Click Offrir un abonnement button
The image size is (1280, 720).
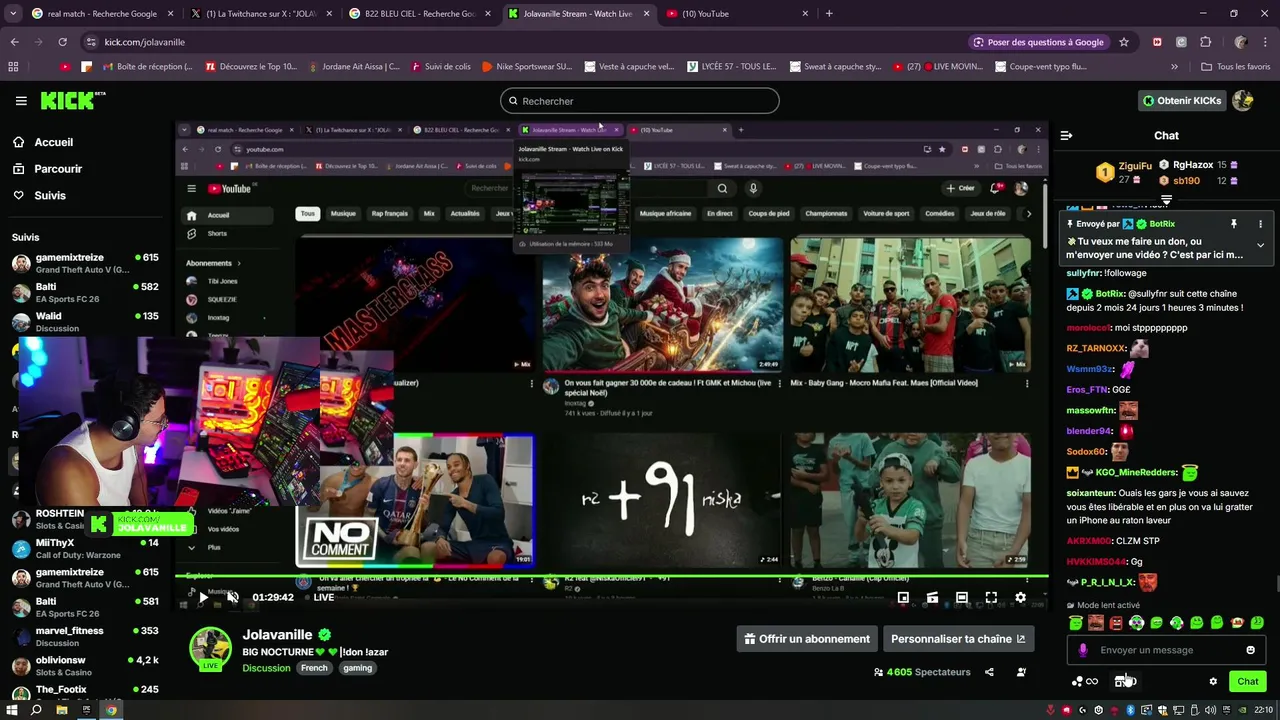[x=807, y=639]
